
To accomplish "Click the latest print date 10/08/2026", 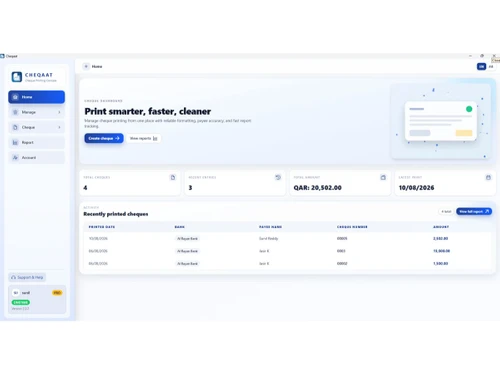I will tap(416, 188).
